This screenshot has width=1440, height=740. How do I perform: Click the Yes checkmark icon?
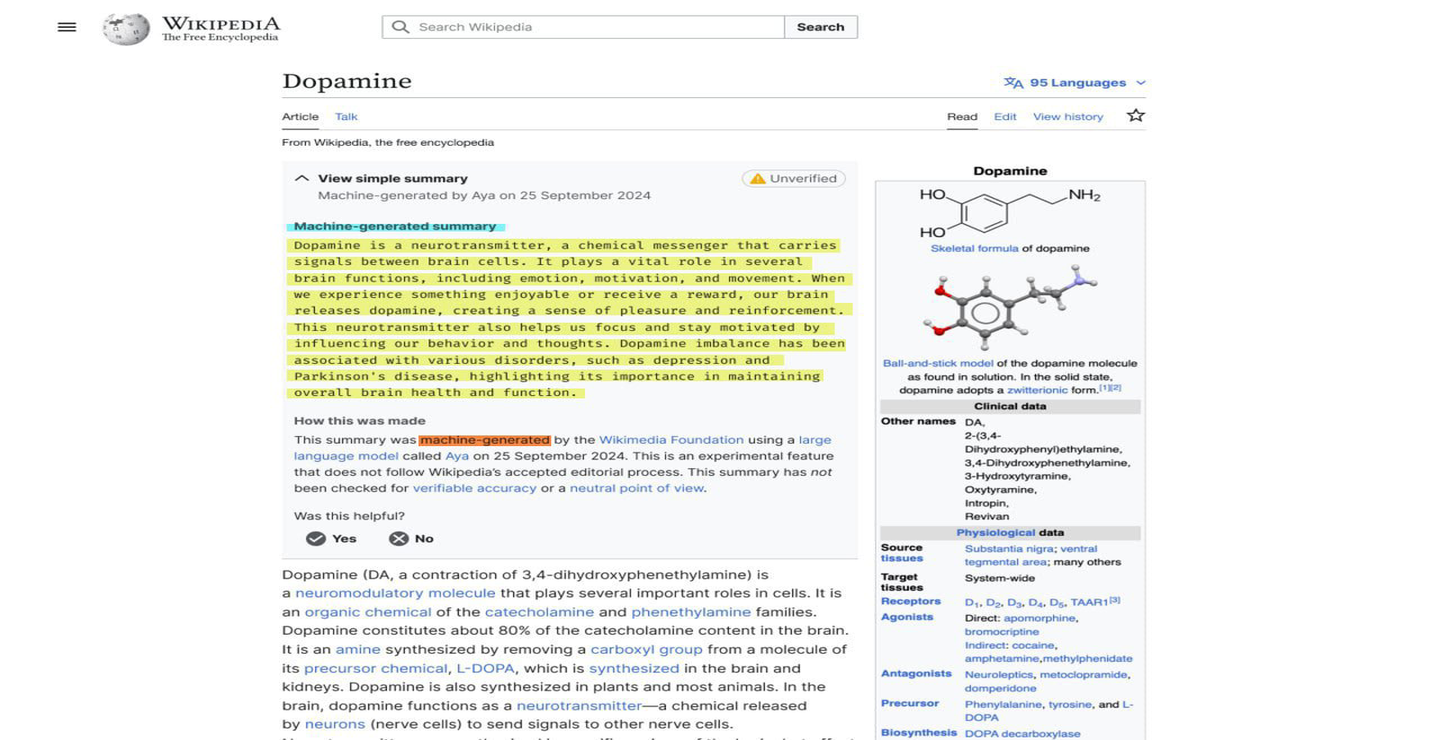pyautogui.click(x=316, y=539)
